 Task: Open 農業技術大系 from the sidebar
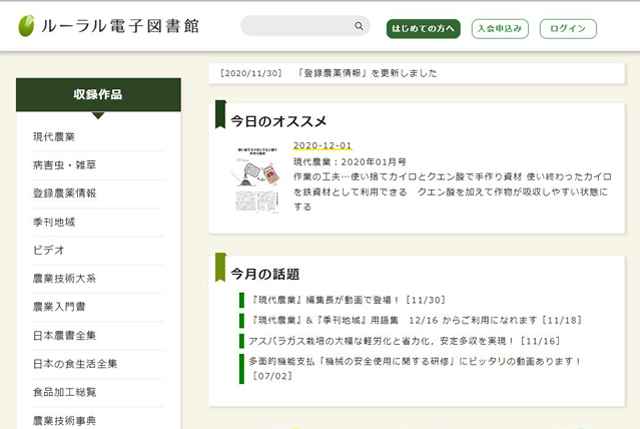(x=64, y=278)
